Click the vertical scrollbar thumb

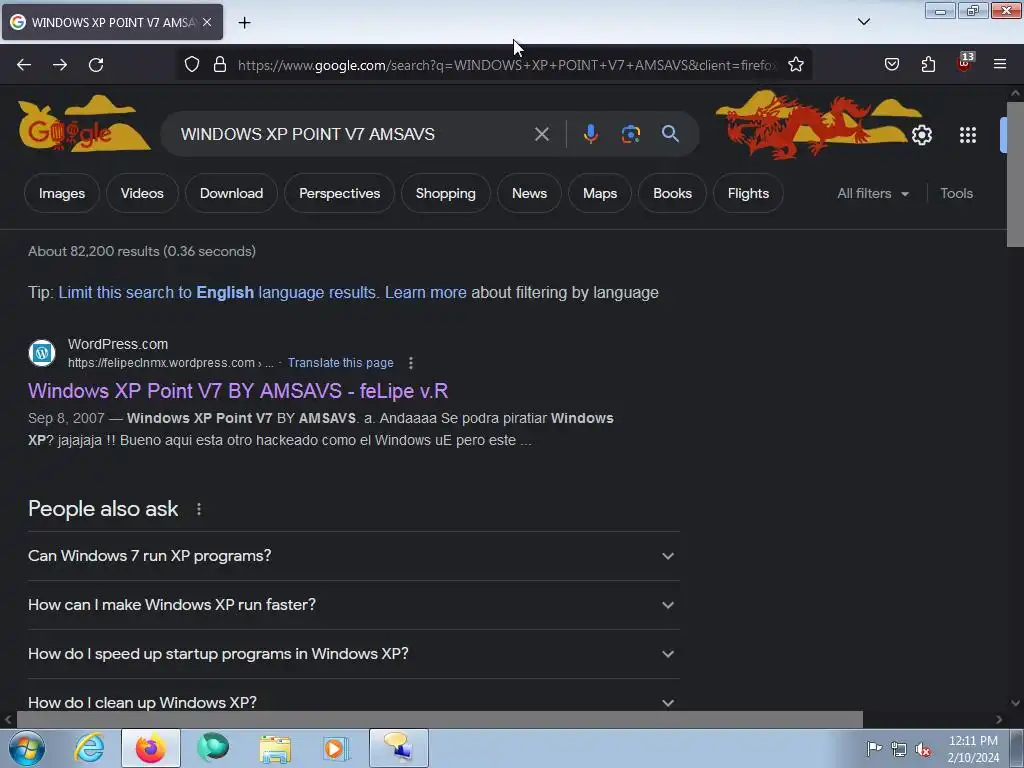(x=1015, y=174)
